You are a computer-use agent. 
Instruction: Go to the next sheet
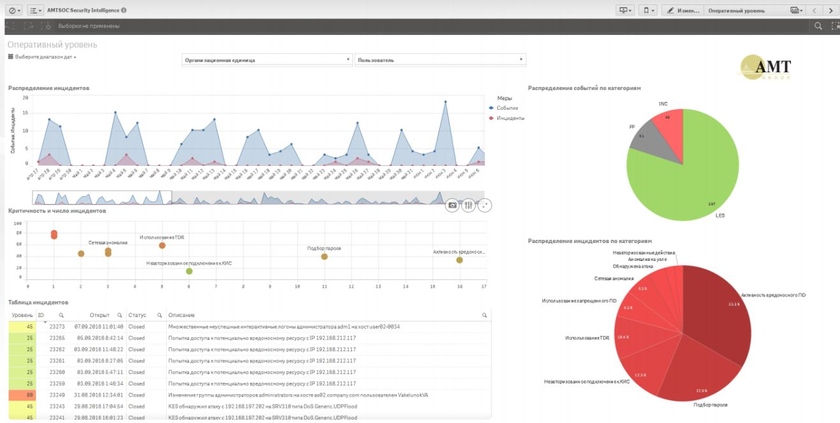(x=830, y=10)
